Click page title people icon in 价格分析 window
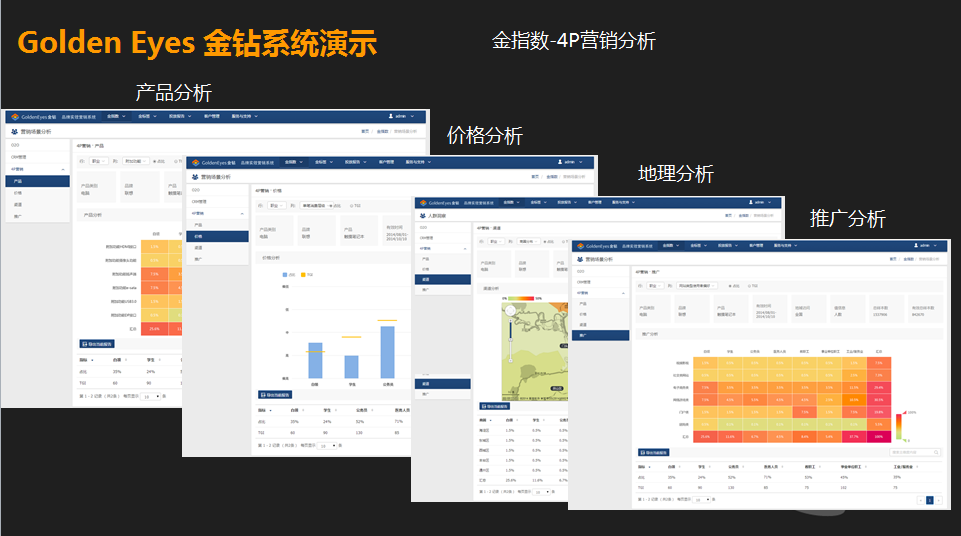 click(x=195, y=177)
